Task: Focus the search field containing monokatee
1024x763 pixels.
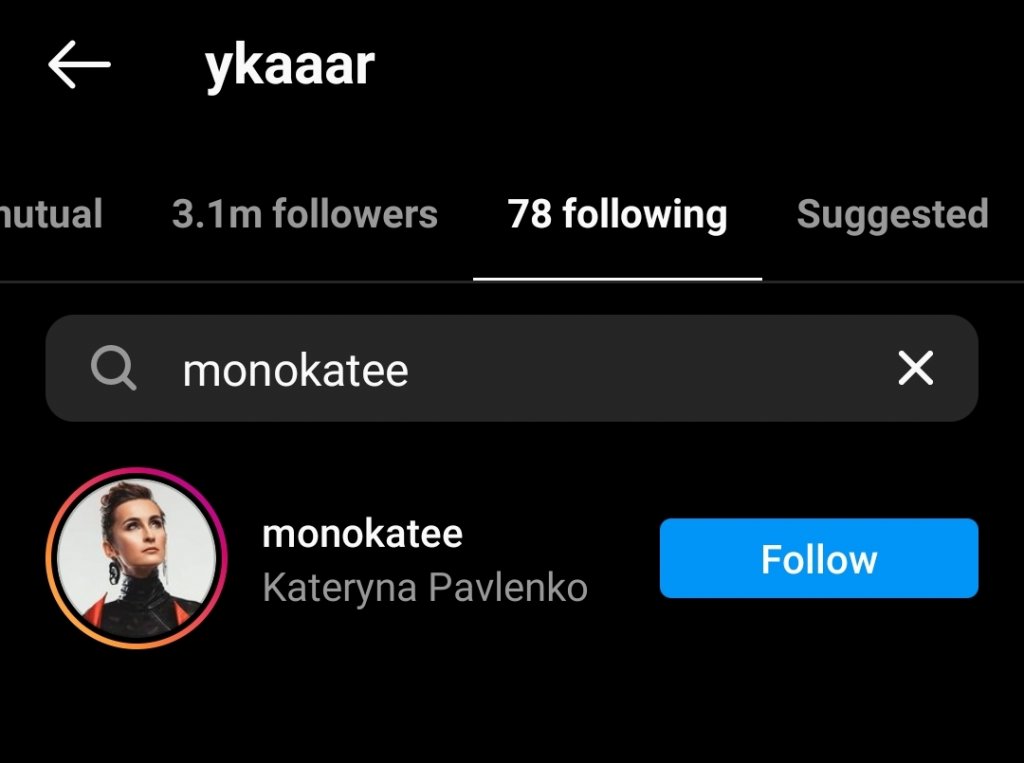Action: pos(512,368)
